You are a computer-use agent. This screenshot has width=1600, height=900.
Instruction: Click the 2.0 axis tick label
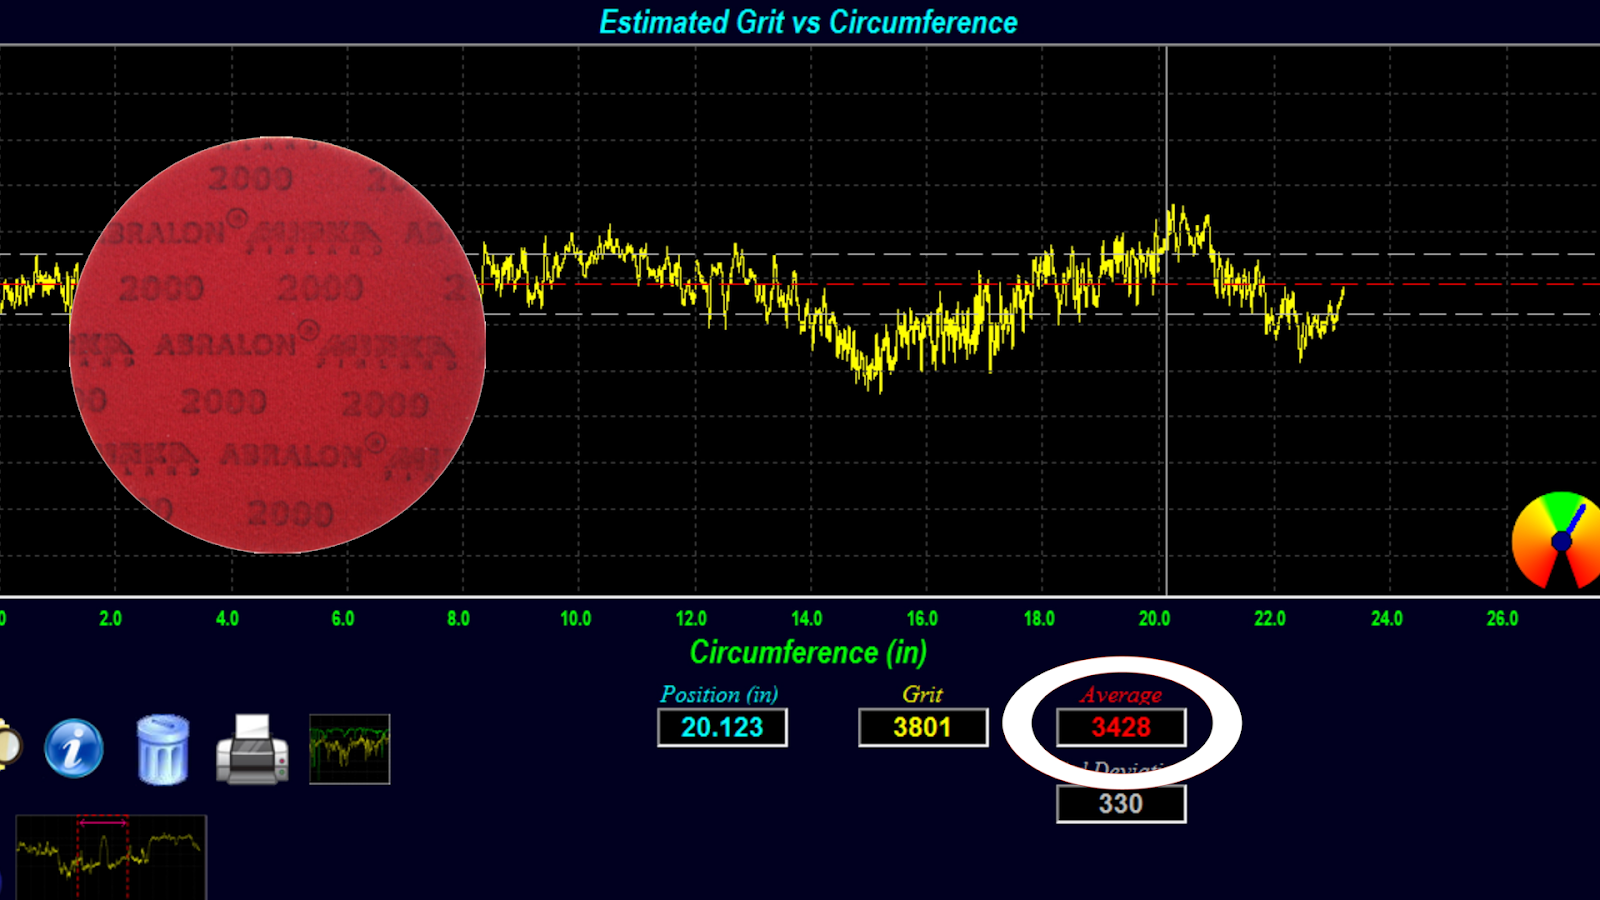pyautogui.click(x=110, y=618)
